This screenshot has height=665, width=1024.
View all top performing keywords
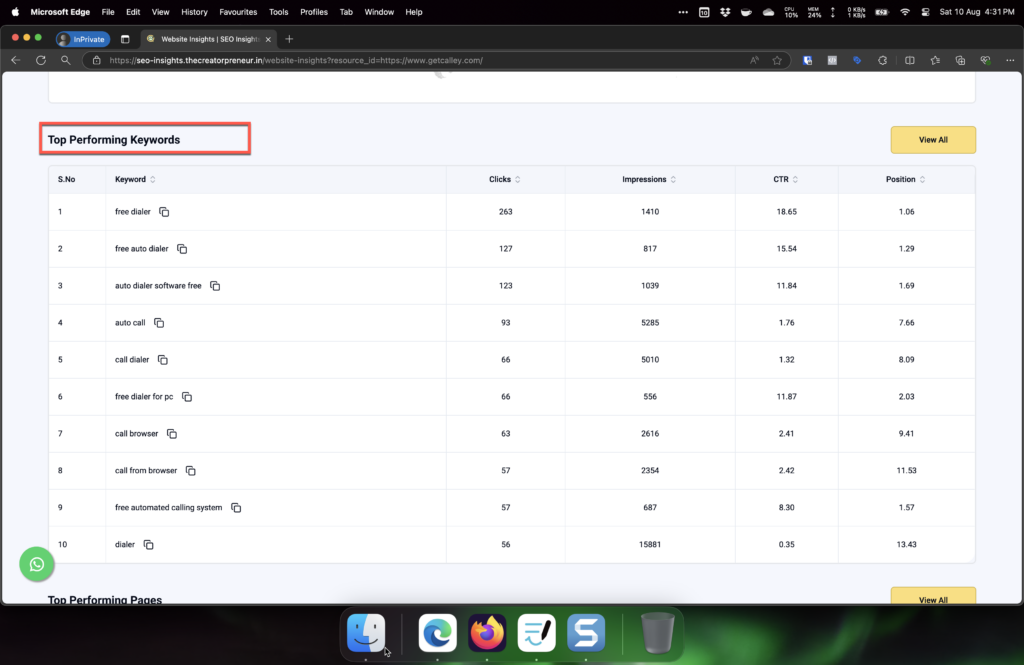pos(933,140)
